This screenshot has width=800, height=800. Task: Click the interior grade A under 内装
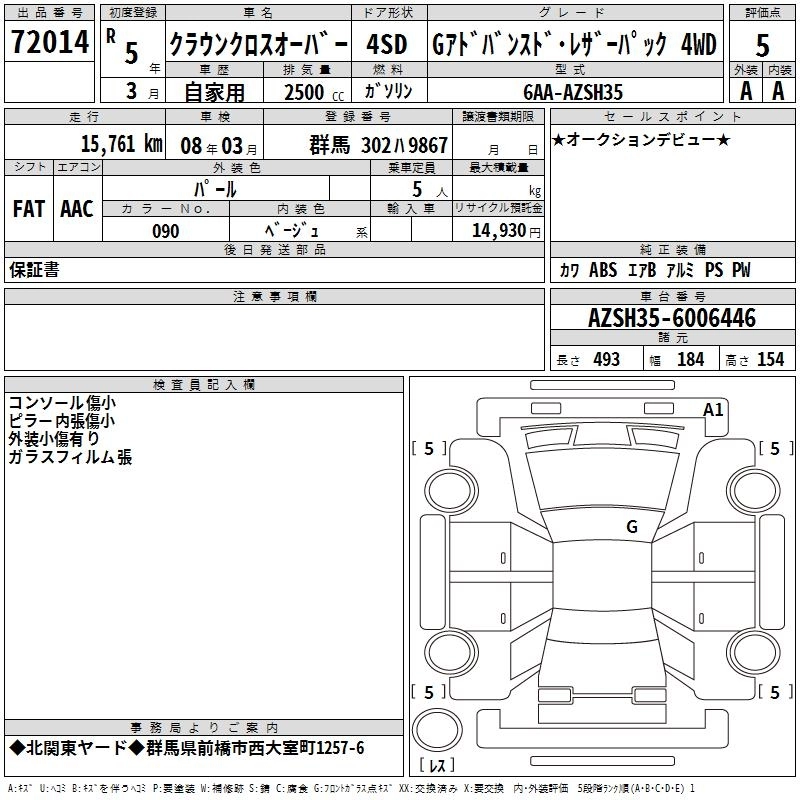tap(778, 91)
